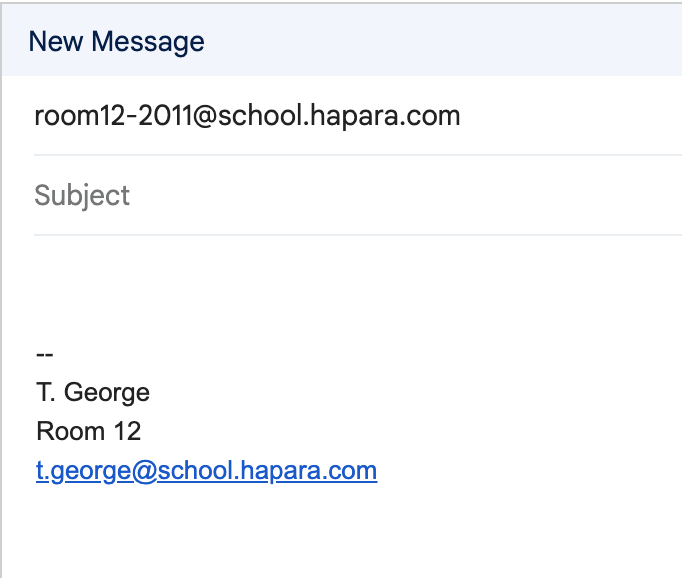
Task: Click empty Subject row space beside the placeholder
Action: [x=405, y=195]
